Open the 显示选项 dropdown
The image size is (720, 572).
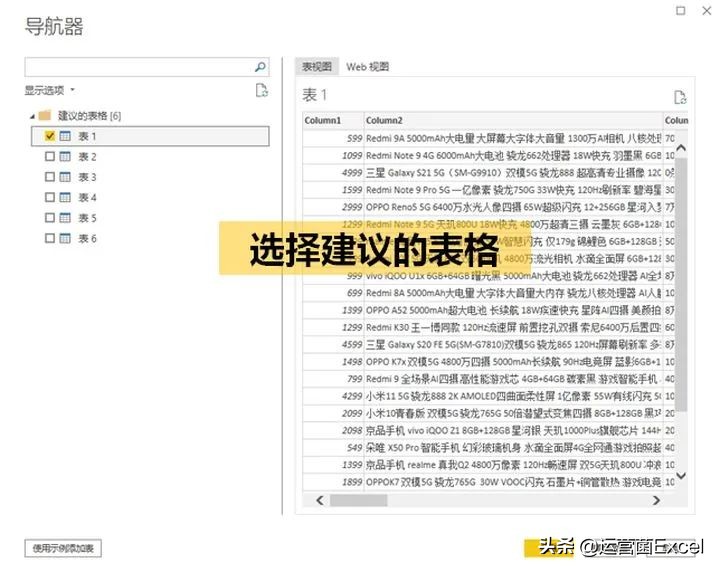tap(50, 90)
